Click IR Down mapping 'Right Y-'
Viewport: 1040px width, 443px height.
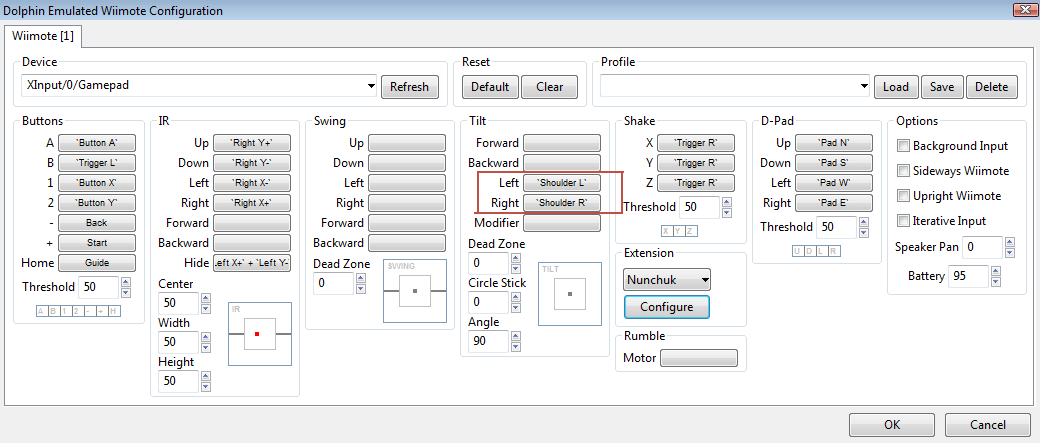tap(251, 162)
